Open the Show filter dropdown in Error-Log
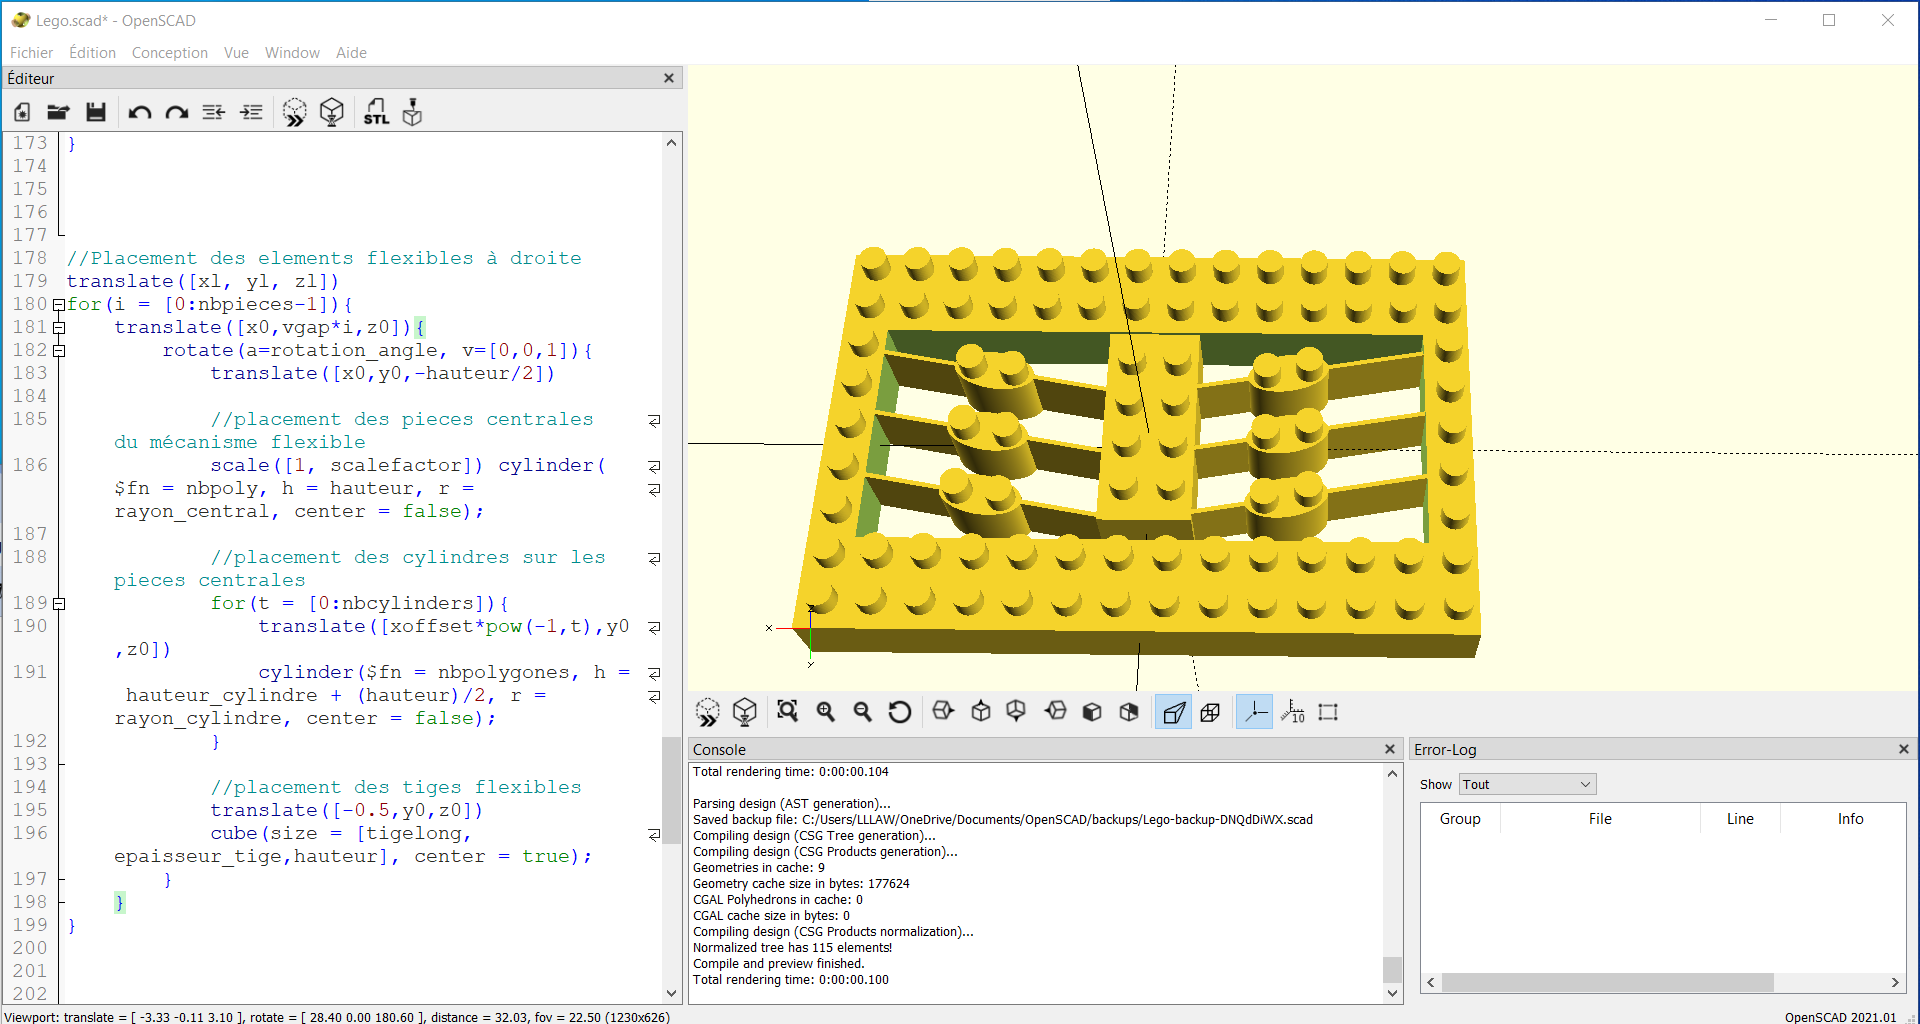 point(1527,785)
